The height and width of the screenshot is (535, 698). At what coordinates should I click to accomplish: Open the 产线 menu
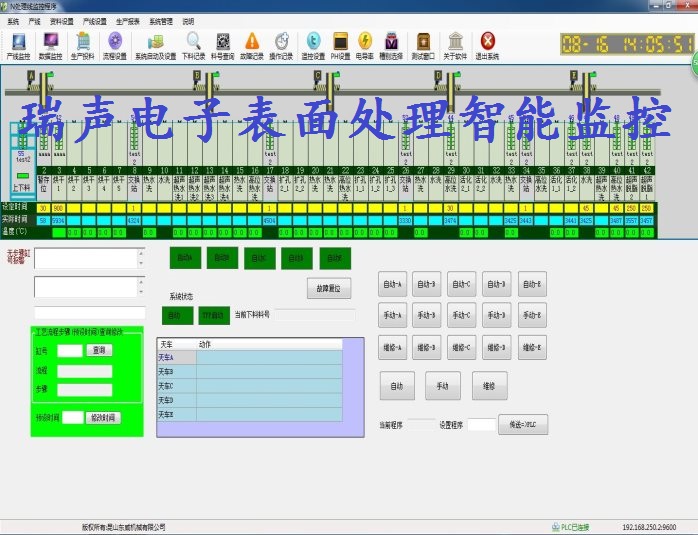[x=34, y=21]
